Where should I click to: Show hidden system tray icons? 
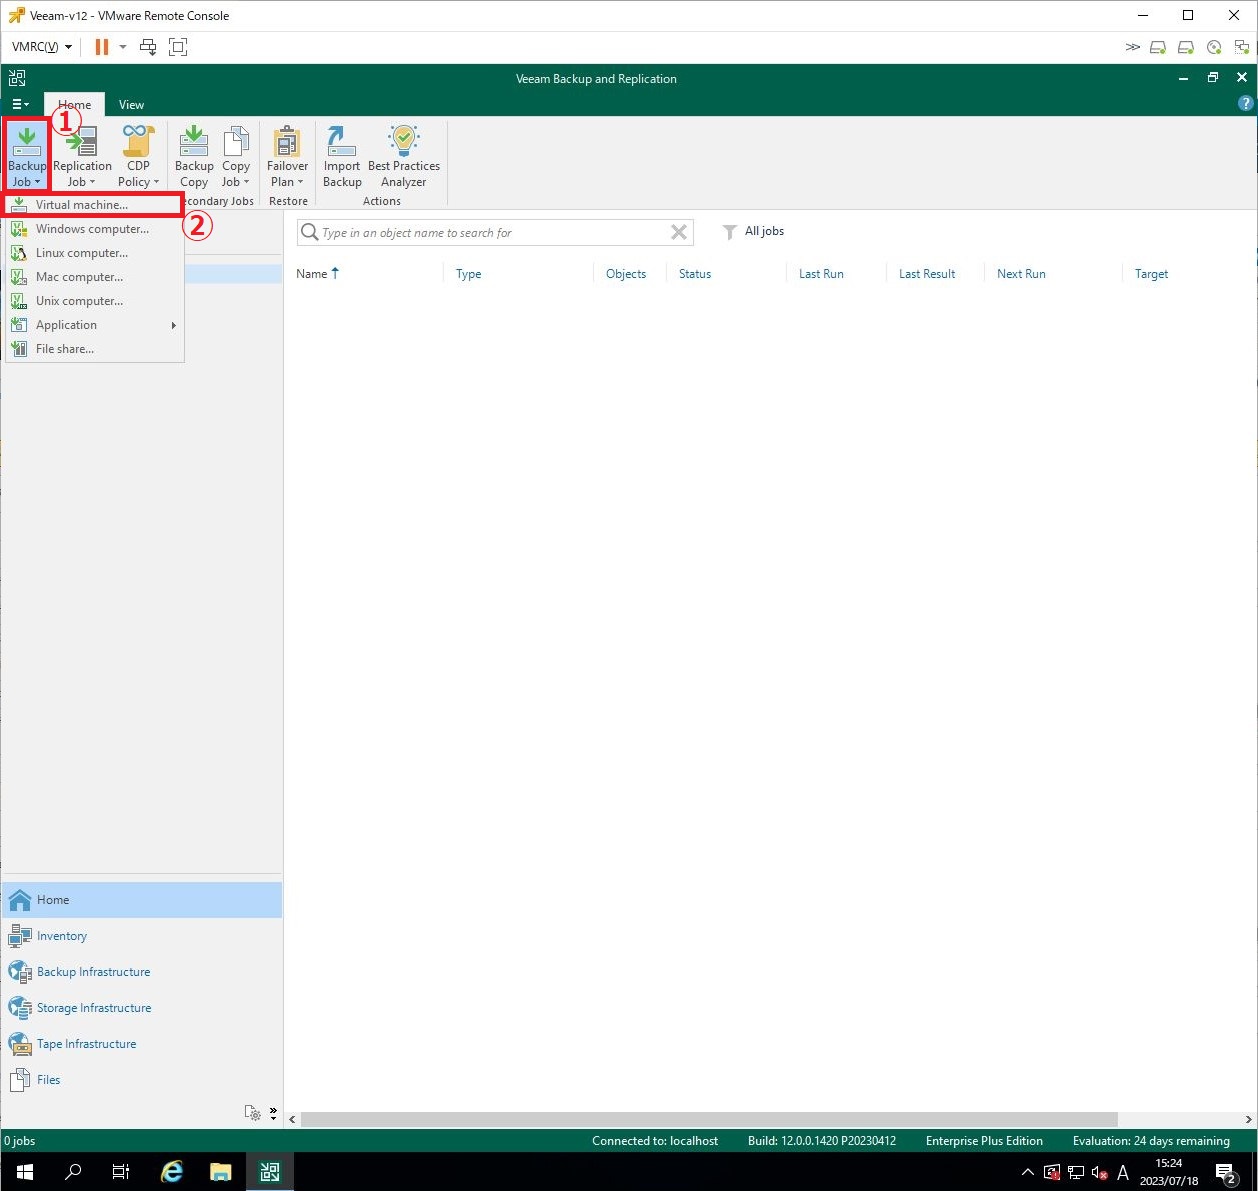(1027, 1172)
